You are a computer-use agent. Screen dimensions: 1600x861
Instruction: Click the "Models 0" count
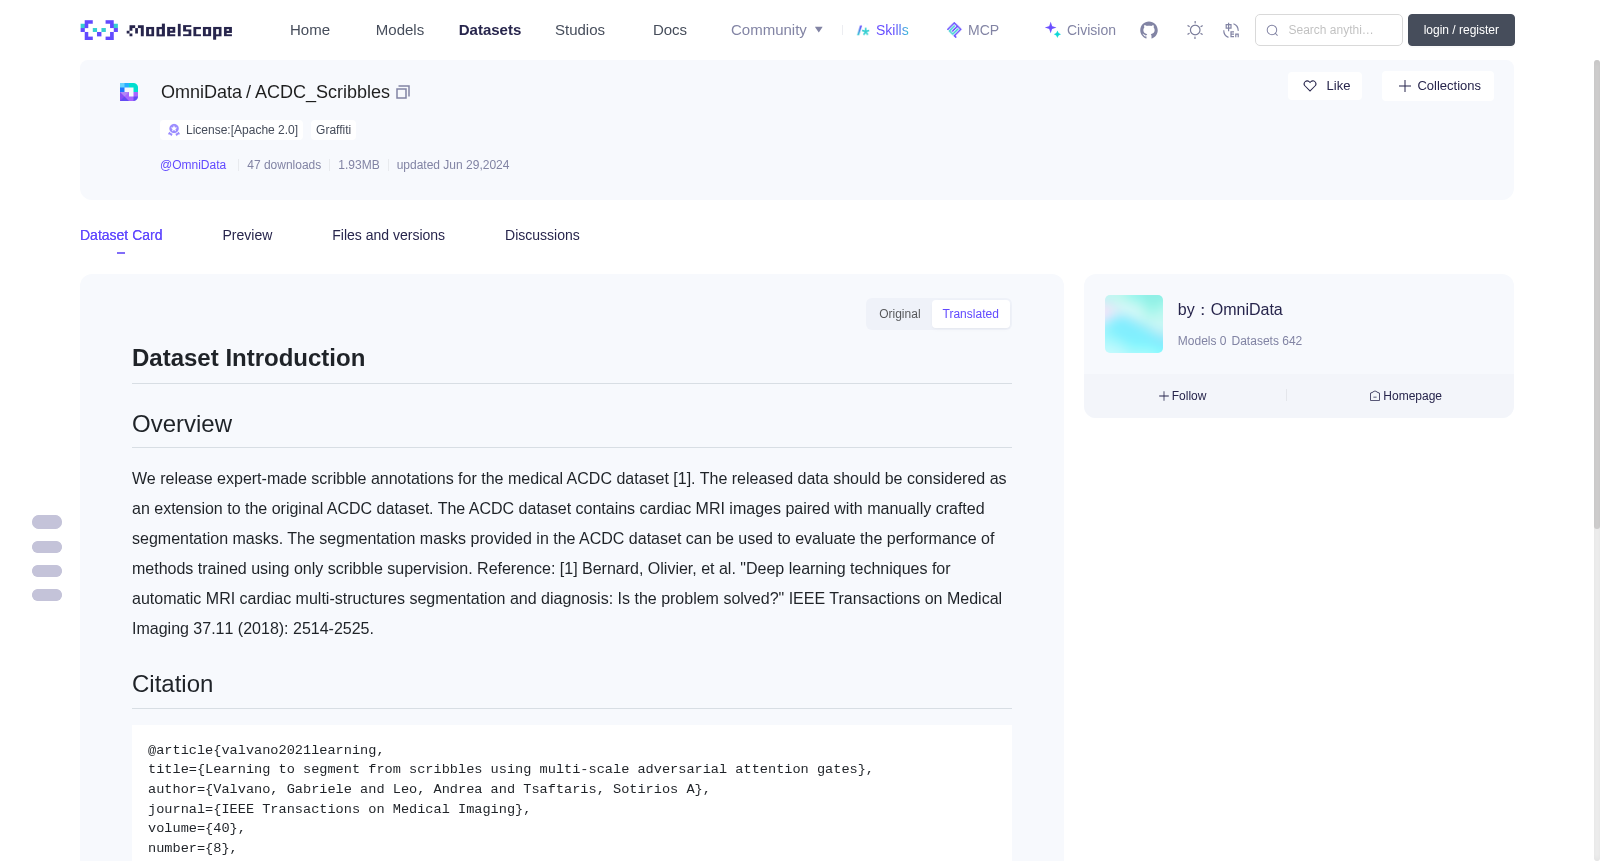click(1202, 341)
